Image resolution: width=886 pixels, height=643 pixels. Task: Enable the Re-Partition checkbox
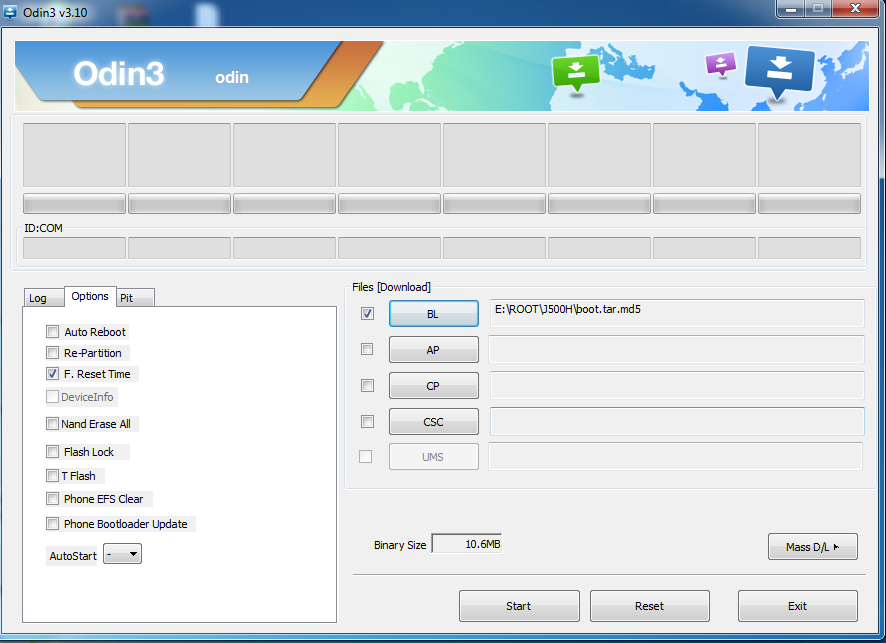click(53, 353)
